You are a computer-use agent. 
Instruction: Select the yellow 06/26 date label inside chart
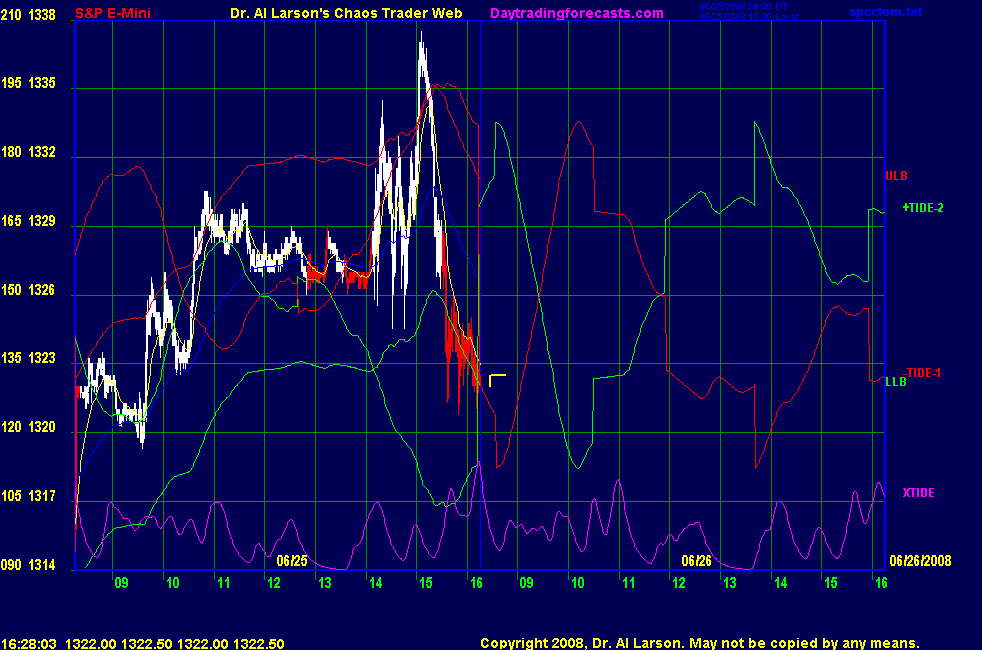(x=696, y=560)
